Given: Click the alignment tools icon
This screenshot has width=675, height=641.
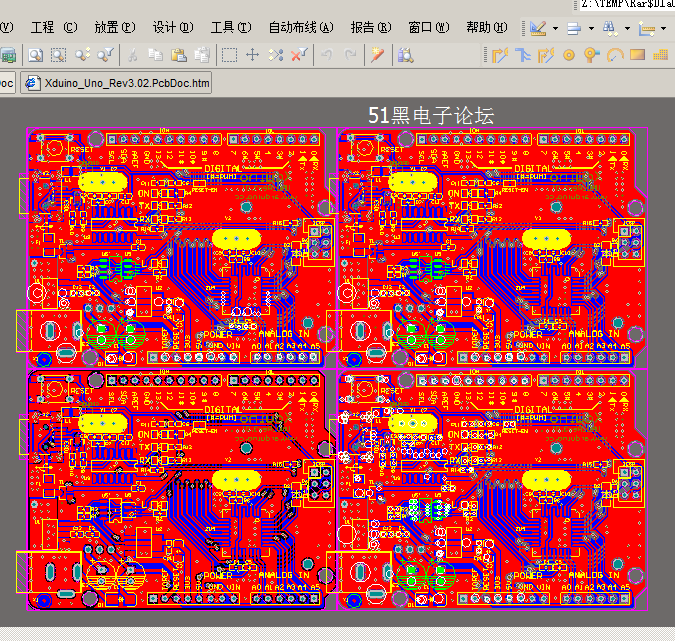Looking at the screenshot, I should [574, 28].
